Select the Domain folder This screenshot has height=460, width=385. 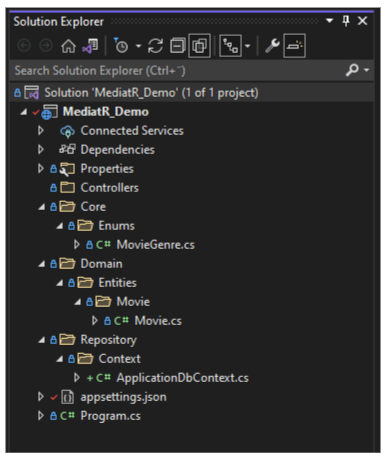pos(102,264)
